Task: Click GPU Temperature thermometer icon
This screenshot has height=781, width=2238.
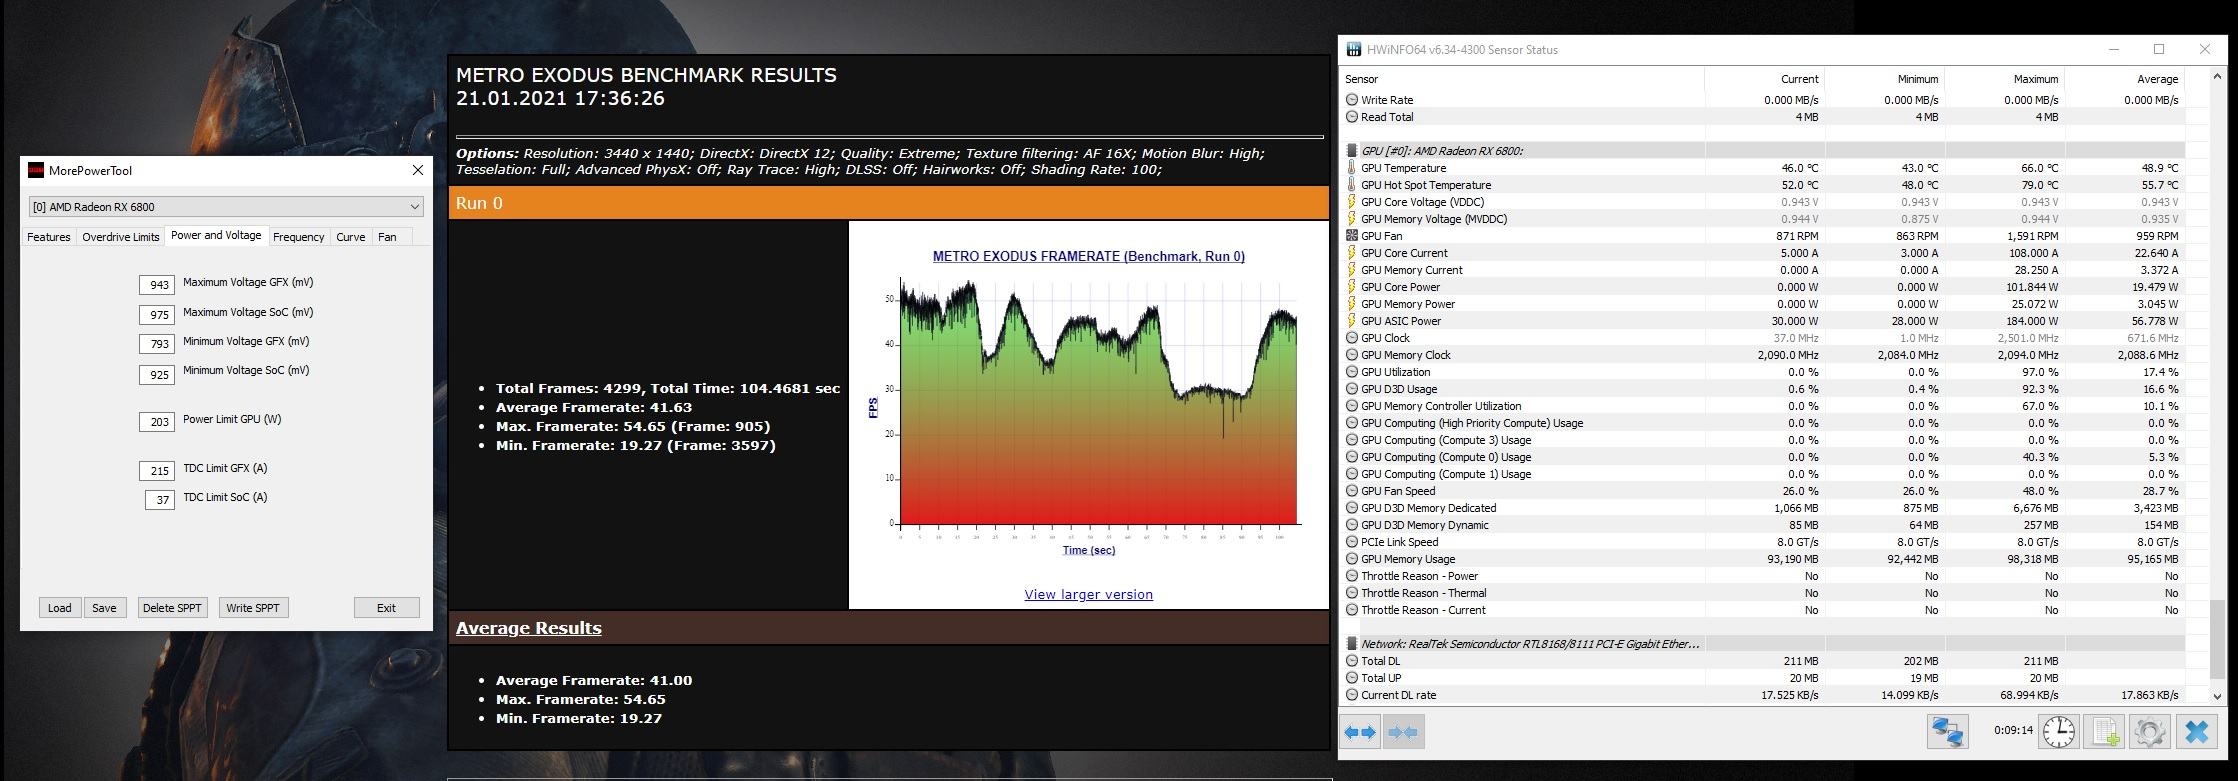Action: coord(1352,168)
